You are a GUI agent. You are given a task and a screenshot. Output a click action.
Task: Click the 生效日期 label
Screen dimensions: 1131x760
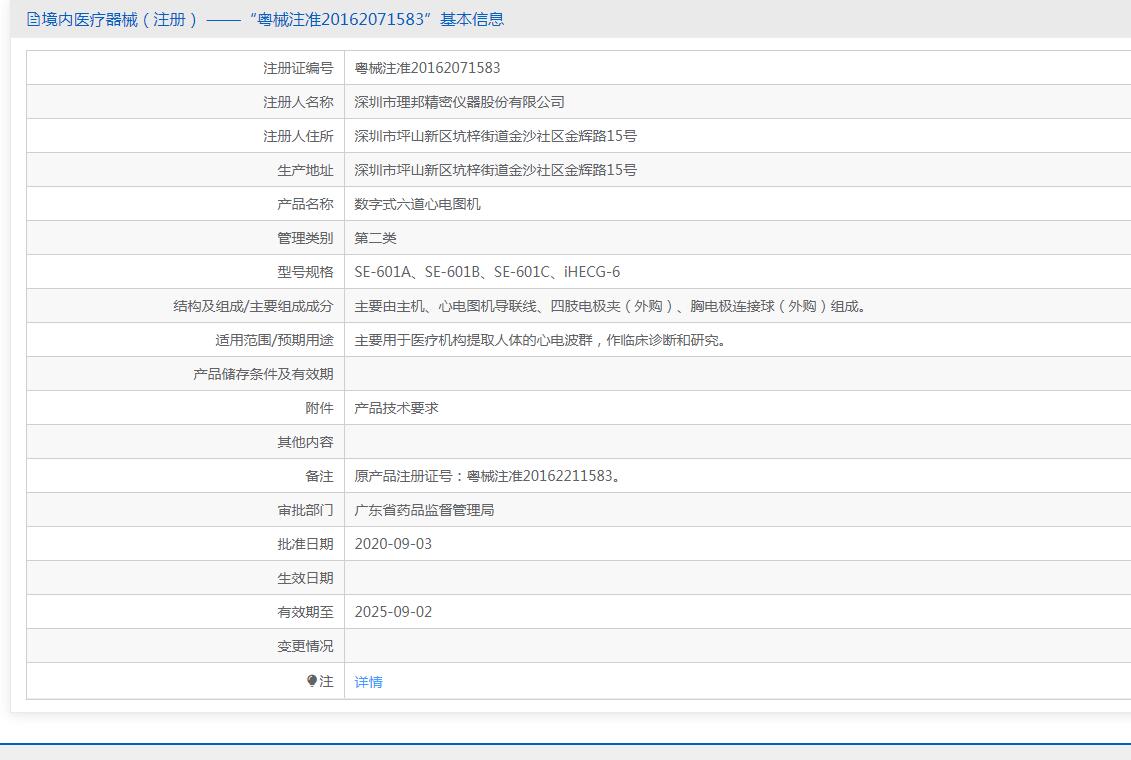click(305, 578)
